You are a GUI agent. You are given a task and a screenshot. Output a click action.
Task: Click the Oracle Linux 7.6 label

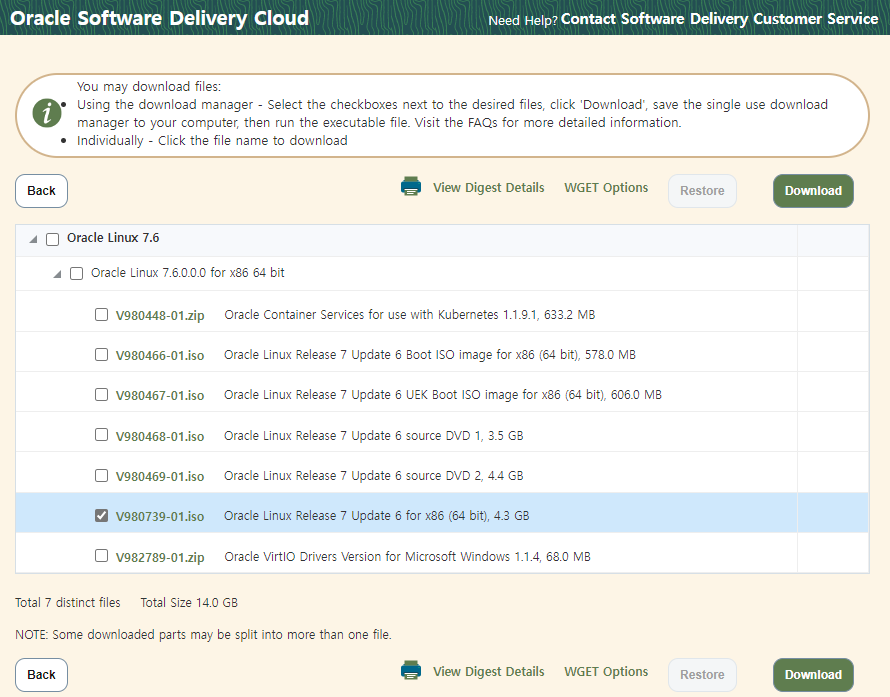click(113, 238)
